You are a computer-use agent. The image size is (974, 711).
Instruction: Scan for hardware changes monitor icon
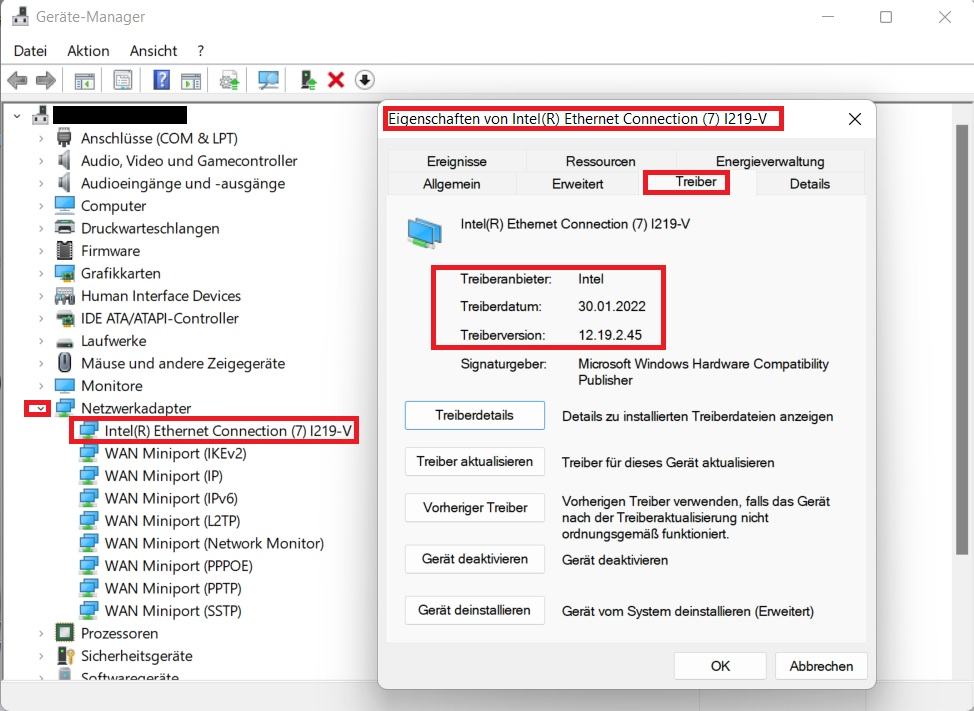point(268,80)
